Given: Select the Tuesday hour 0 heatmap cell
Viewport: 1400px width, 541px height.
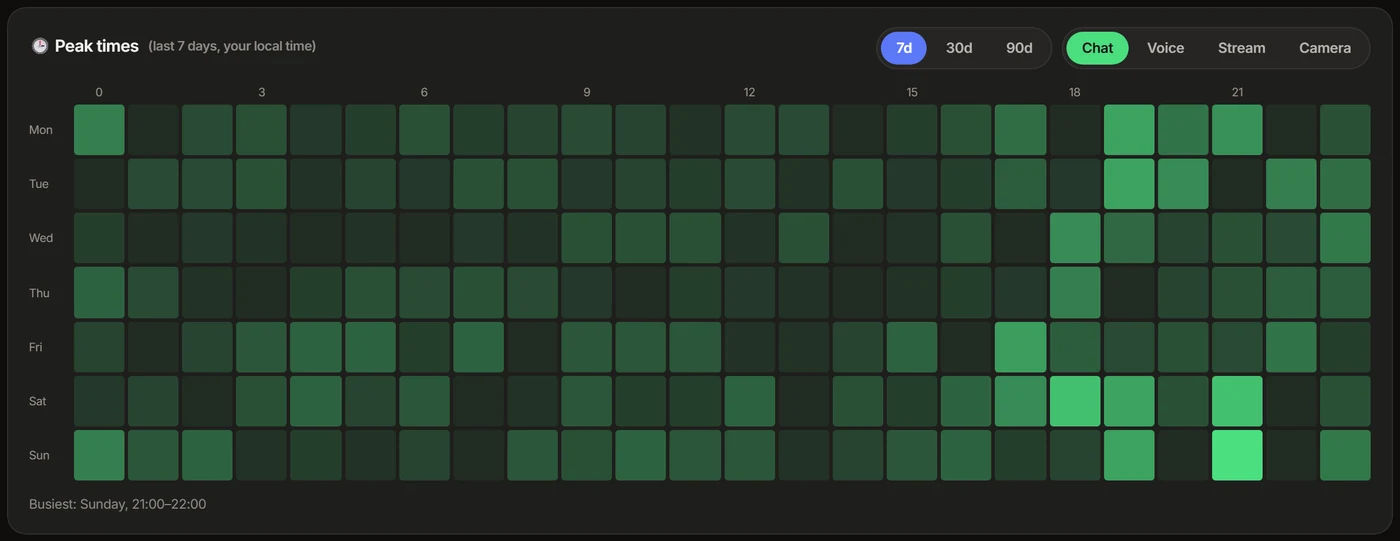Looking at the screenshot, I should 99,184.
